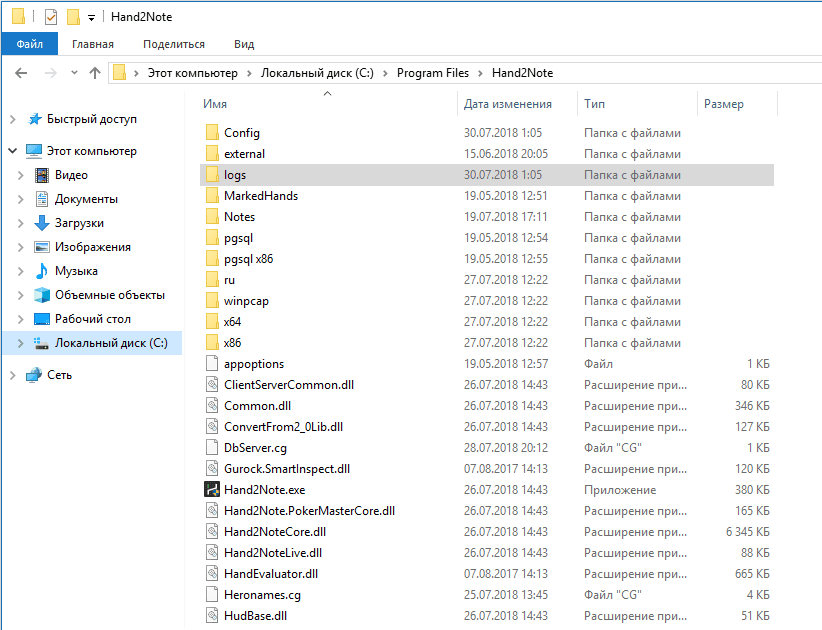Select the ConvertFrom2_0Lib.dll file name
Image resolution: width=822 pixels, height=630 pixels.
pos(284,427)
